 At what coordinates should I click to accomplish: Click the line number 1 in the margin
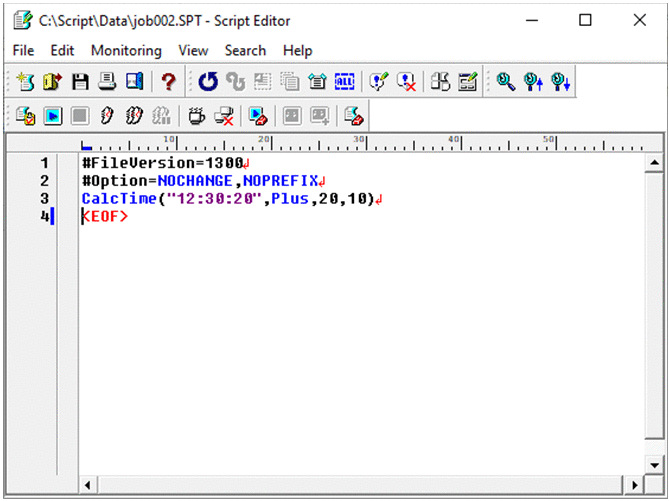point(44,163)
